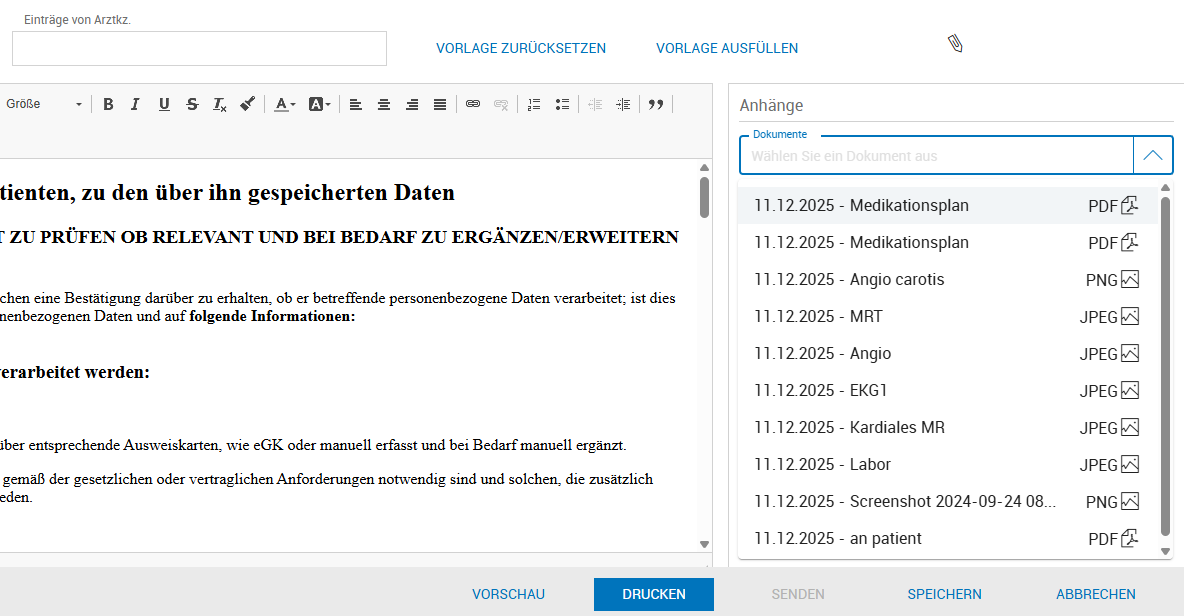Click VORLAGE AUSFÜLLEN
Screen dimensions: 1184x616
[x=727, y=48]
